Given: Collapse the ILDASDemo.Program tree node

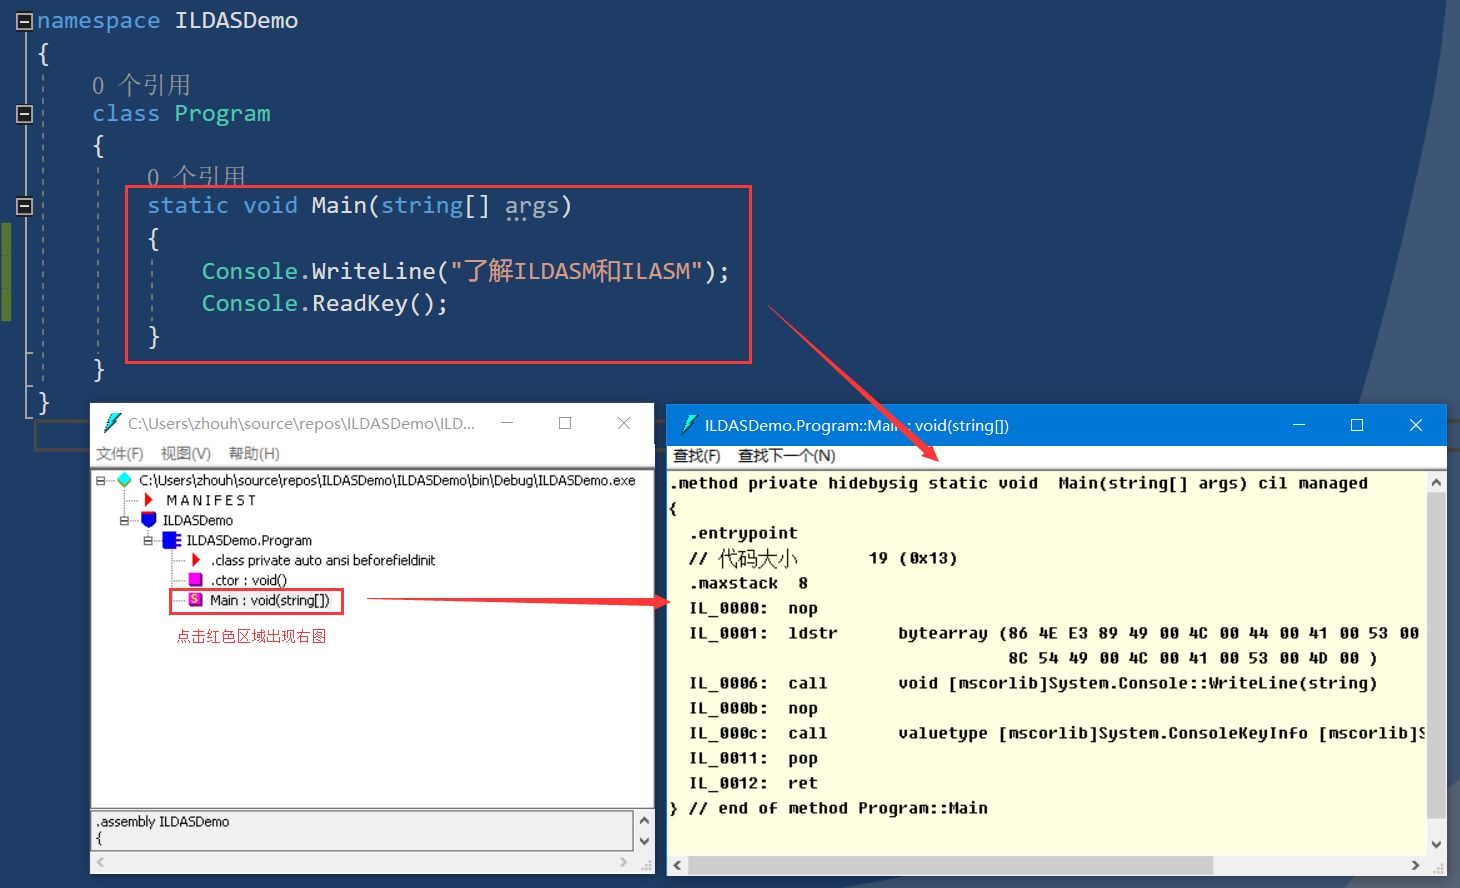Looking at the screenshot, I should [x=148, y=540].
